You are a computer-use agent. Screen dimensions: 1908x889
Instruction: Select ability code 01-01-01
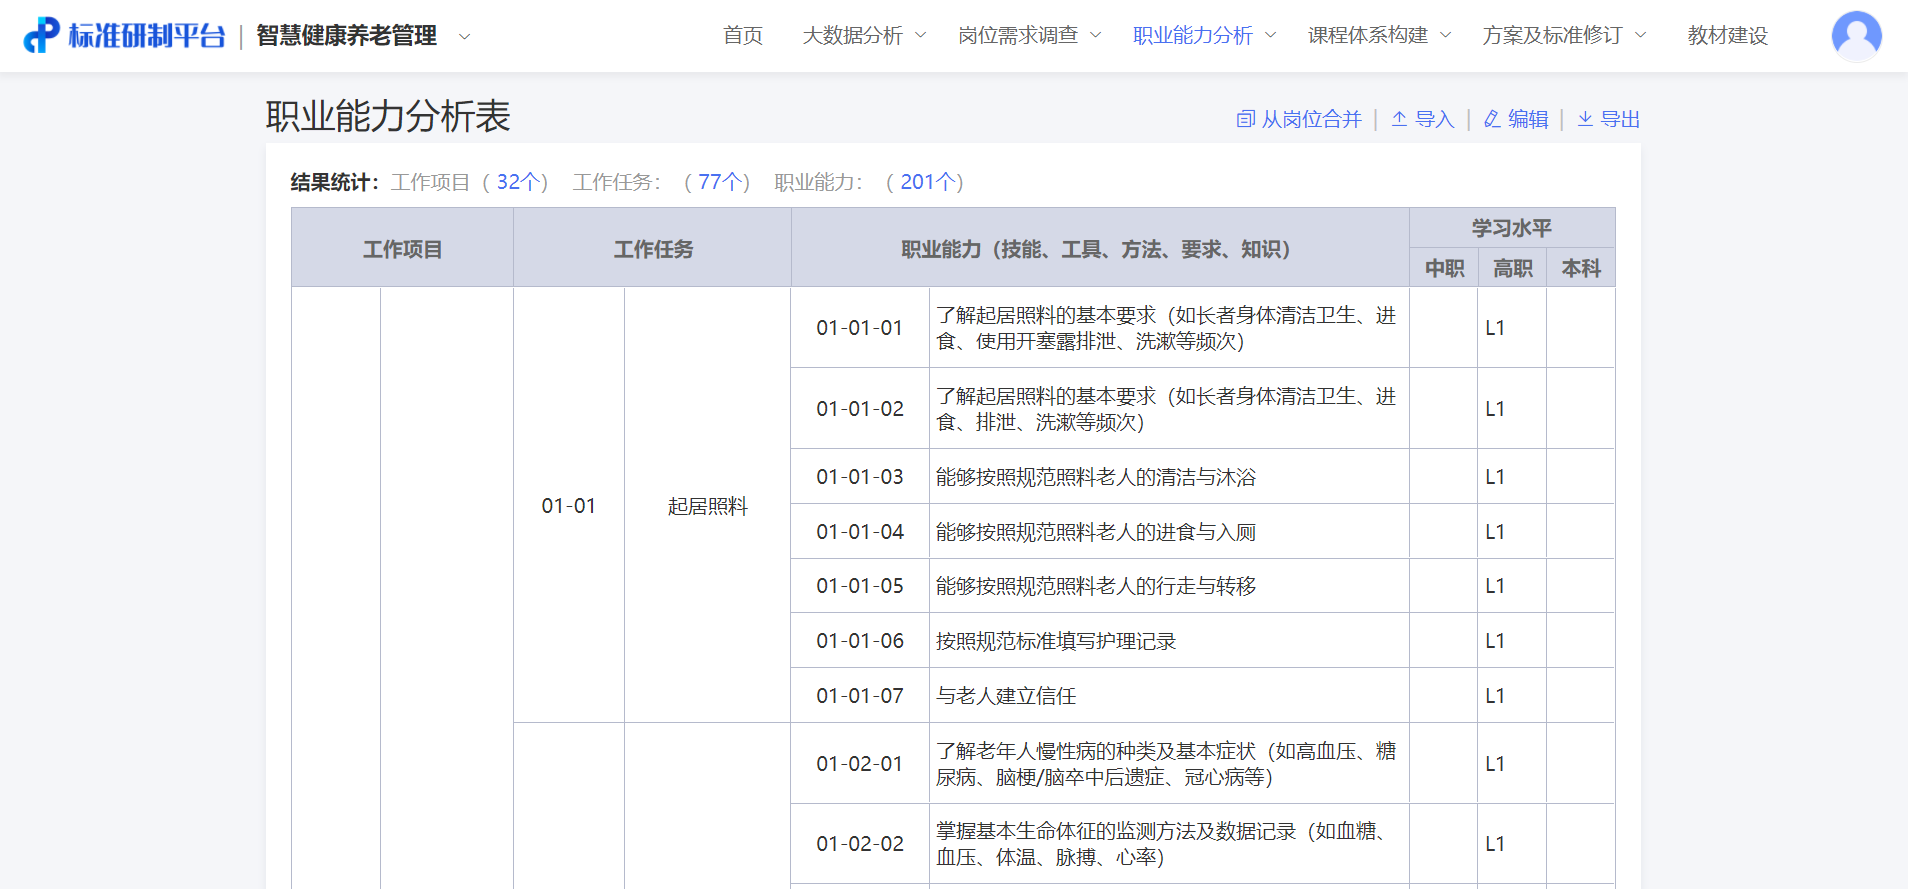tap(860, 328)
